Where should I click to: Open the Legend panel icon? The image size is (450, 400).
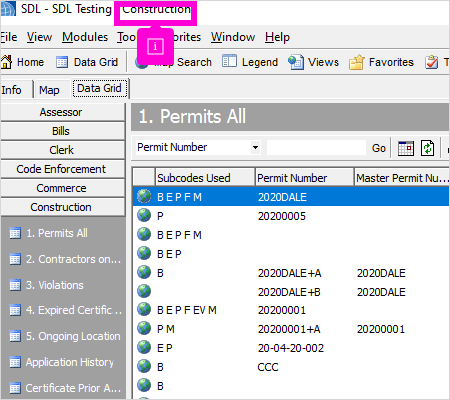229,62
